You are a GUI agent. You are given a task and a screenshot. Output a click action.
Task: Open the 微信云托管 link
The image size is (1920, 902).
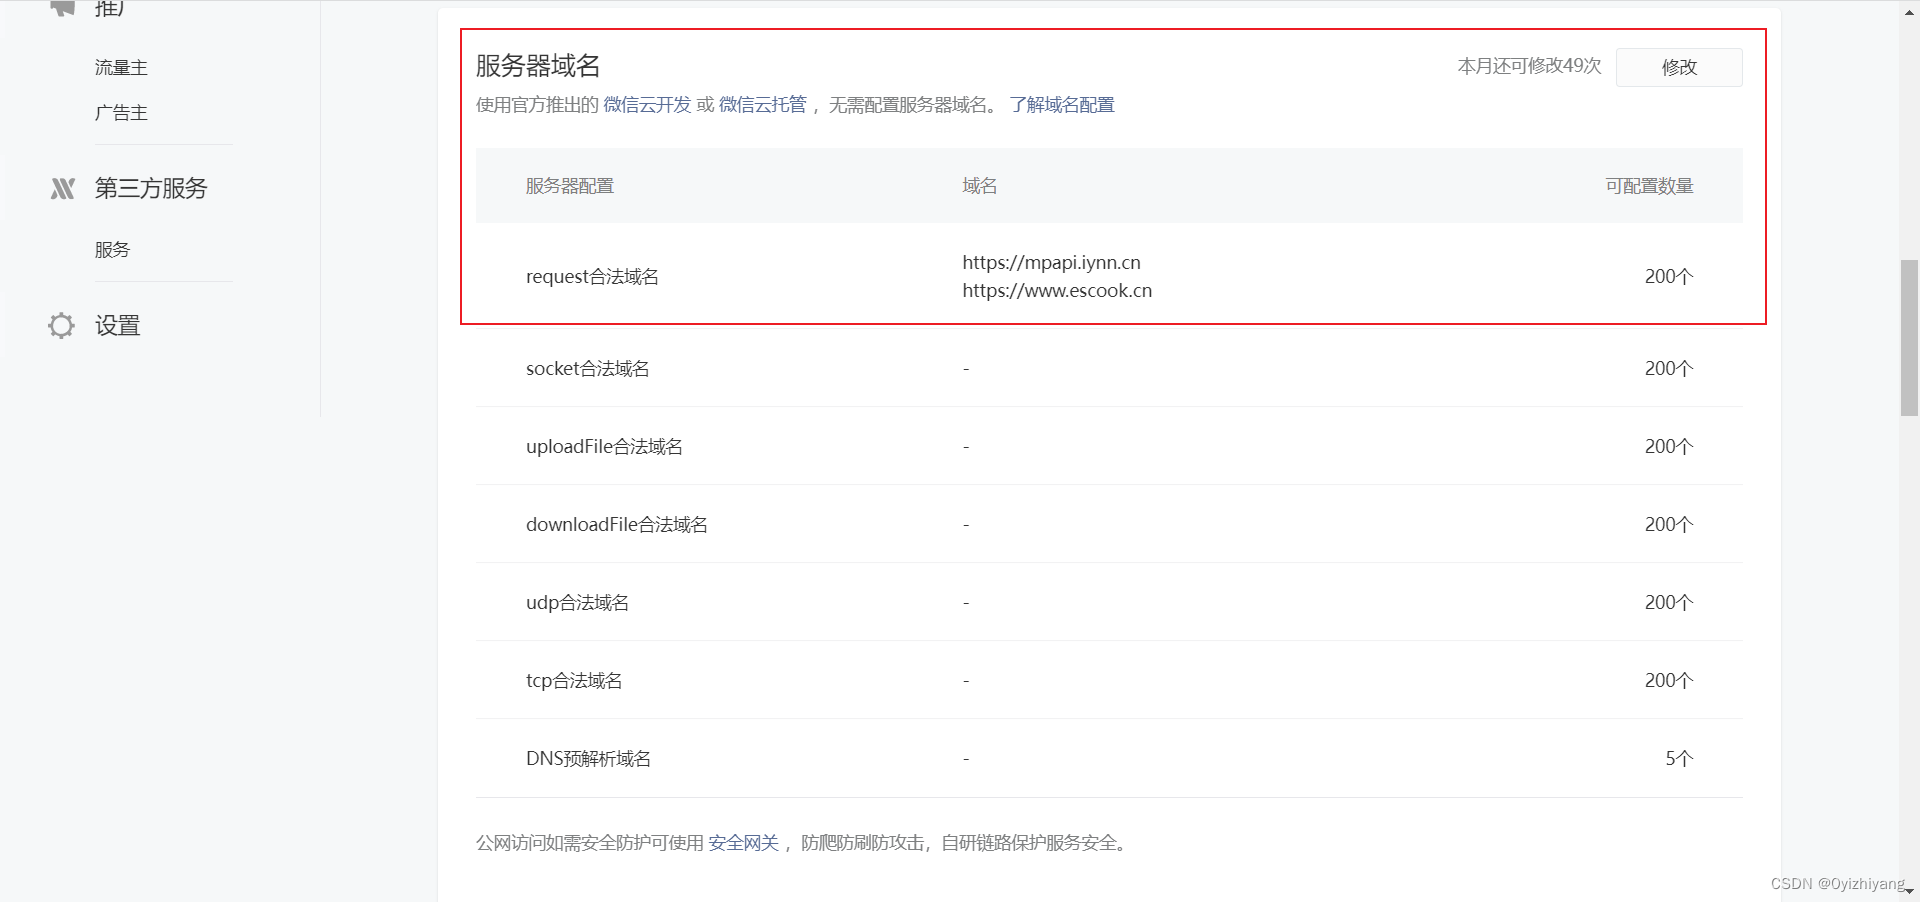(762, 105)
